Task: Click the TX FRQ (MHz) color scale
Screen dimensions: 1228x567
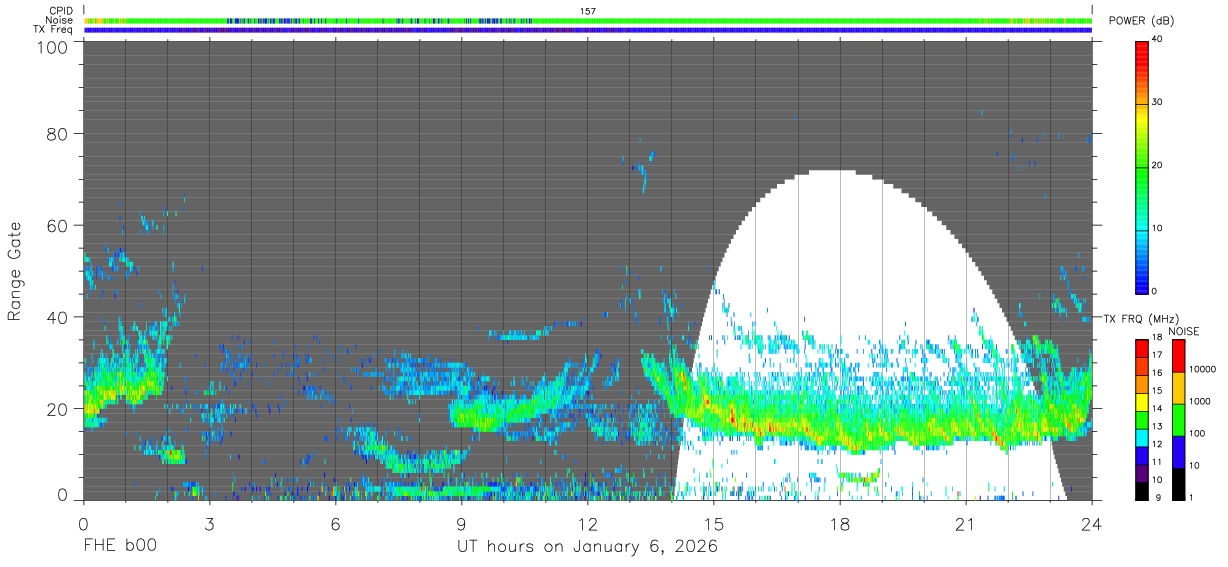Action: pyautogui.click(x=1142, y=420)
